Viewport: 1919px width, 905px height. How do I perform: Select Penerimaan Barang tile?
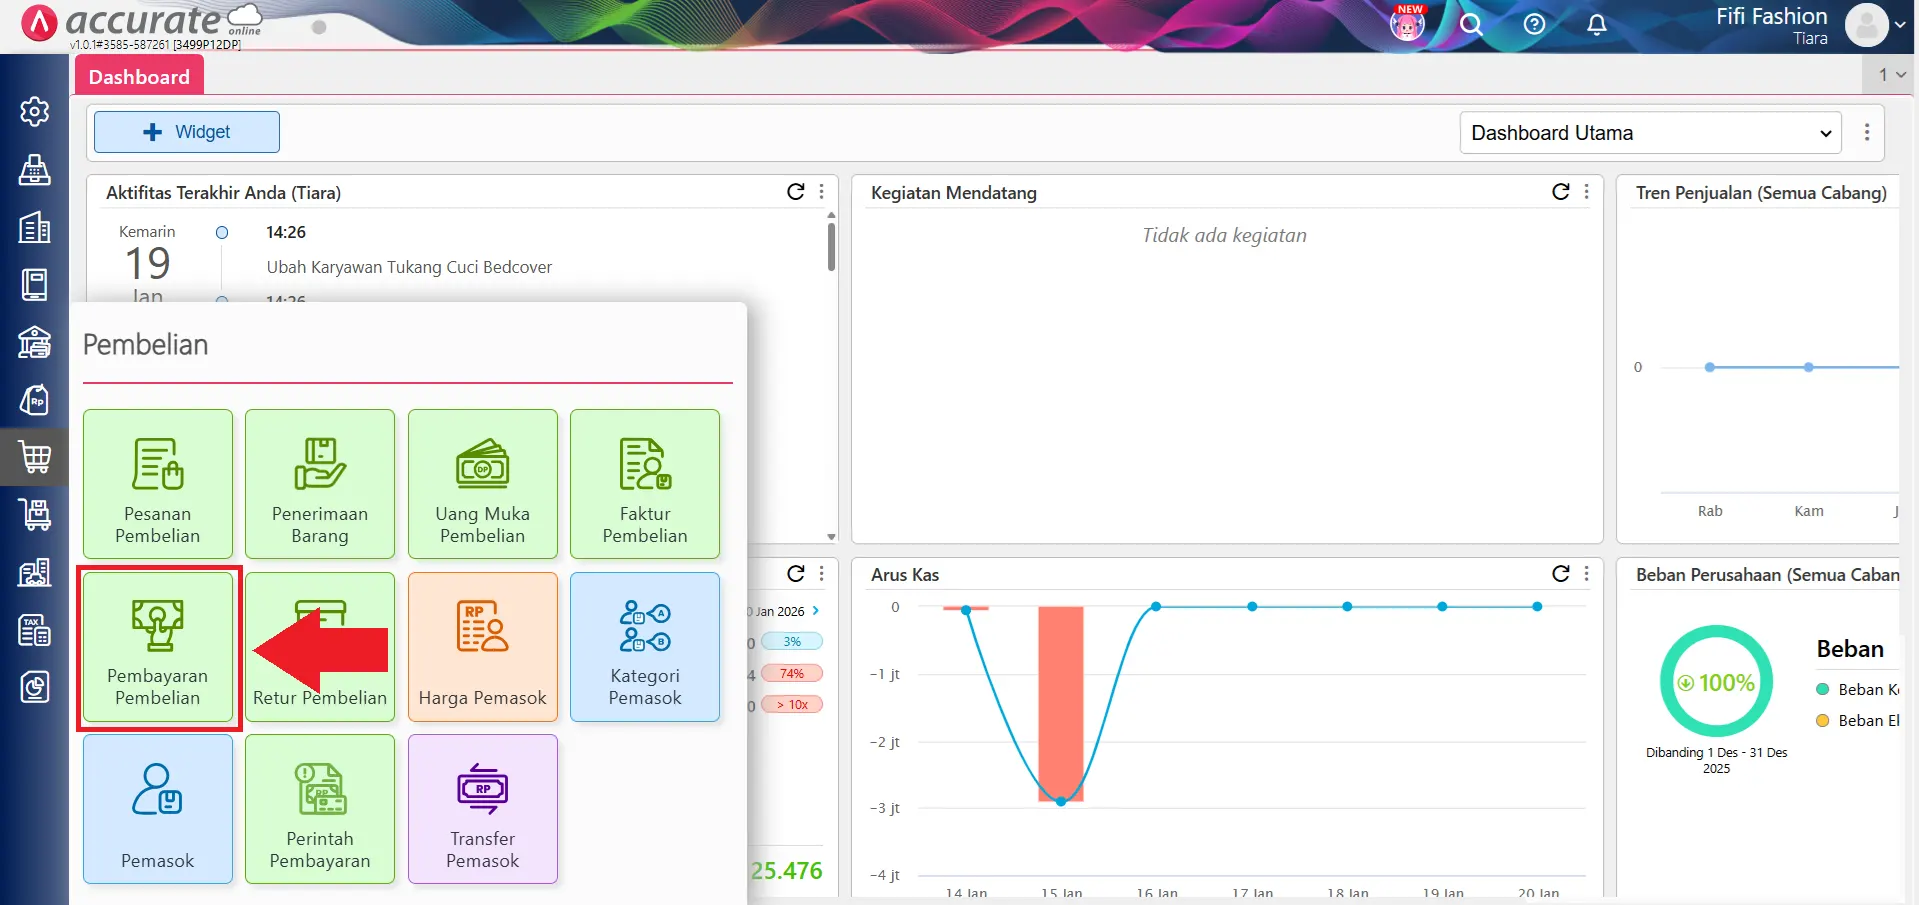click(x=320, y=484)
